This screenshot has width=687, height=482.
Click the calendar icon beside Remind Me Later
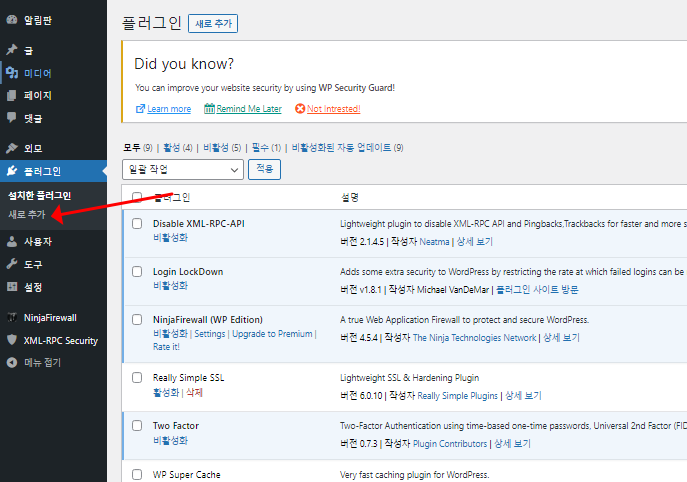pos(209,108)
